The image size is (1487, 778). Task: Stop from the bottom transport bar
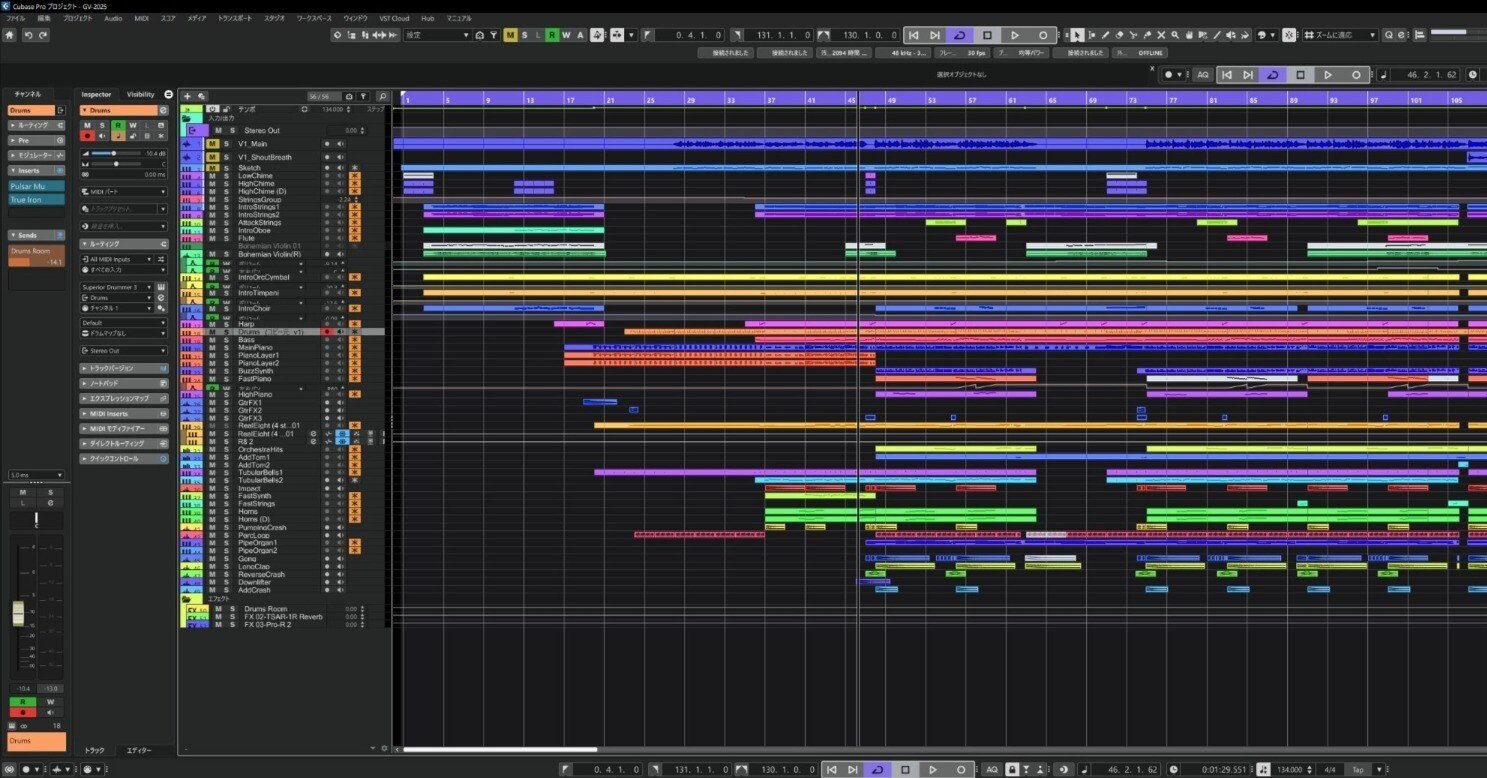[x=905, y=769]
